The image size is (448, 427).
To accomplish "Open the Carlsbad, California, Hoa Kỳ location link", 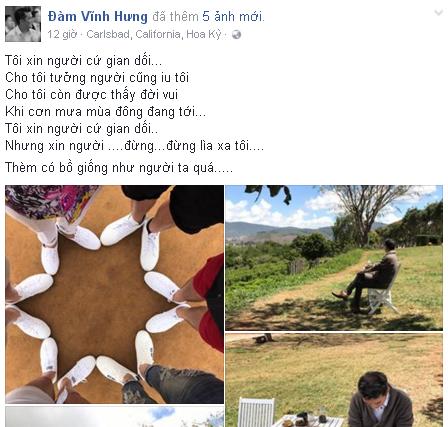I will point(153,34).
